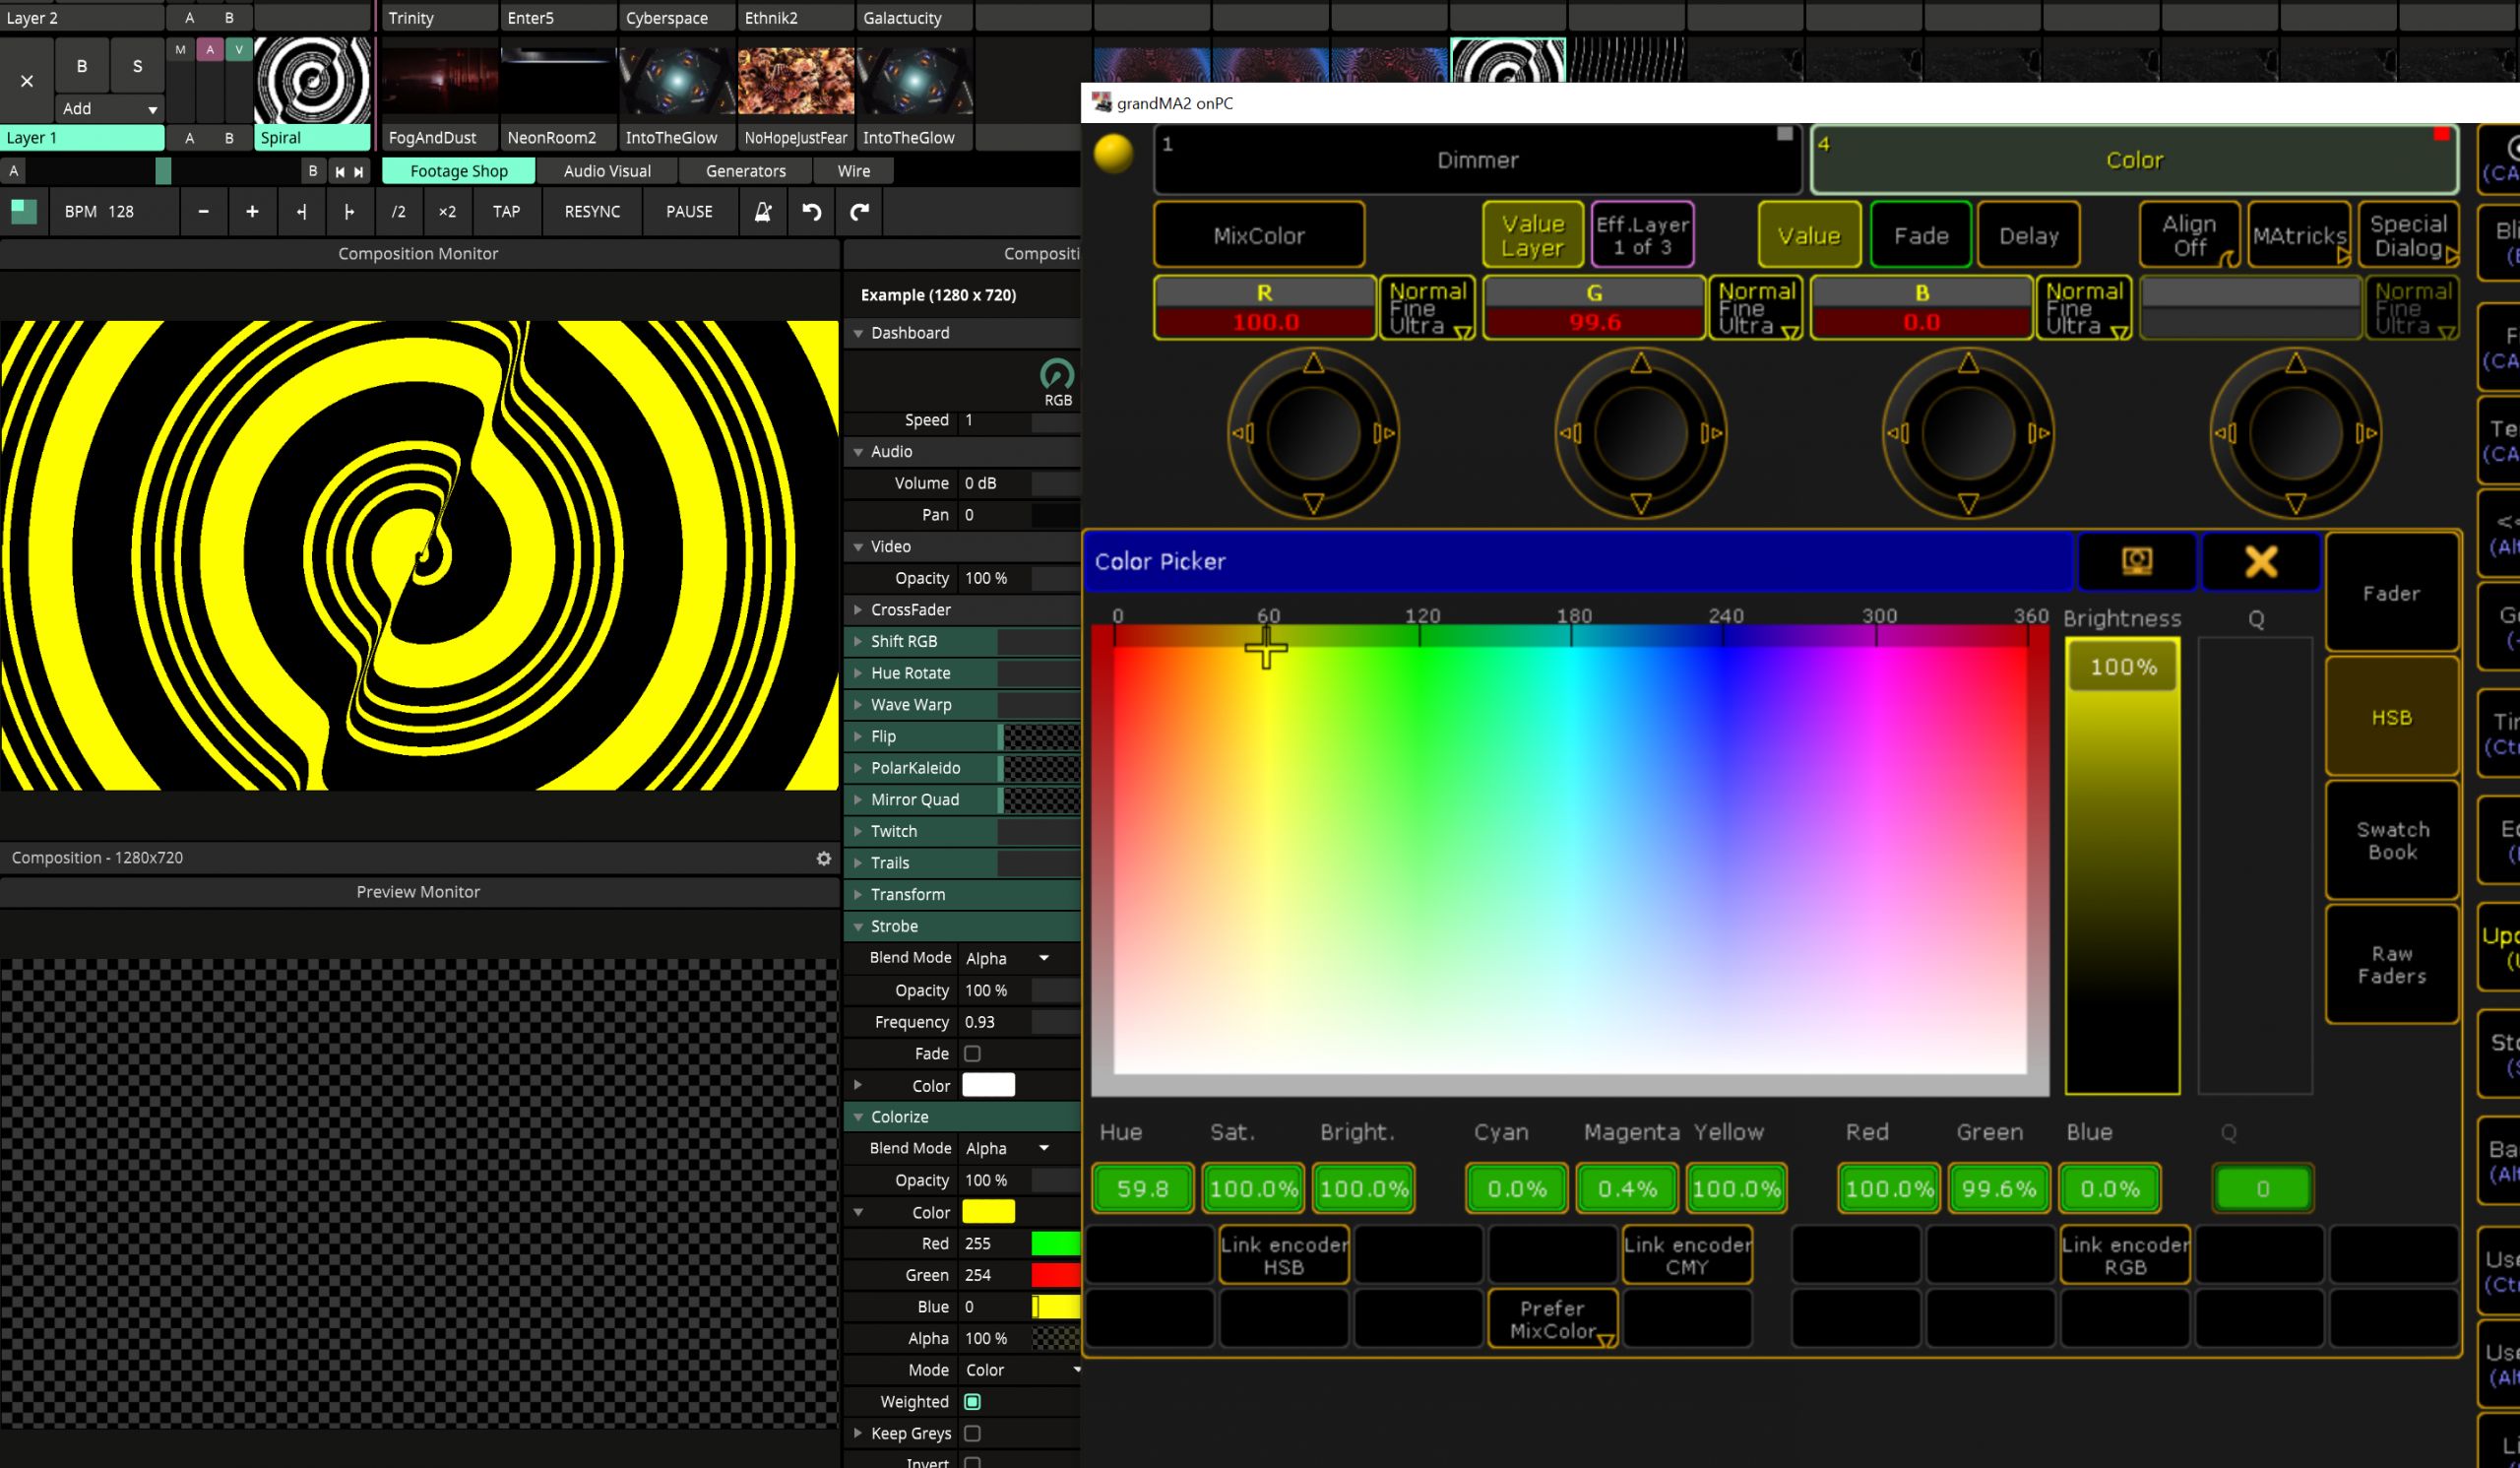Click the undo arrow icon
Image resolution: width=2520 pixels, height=1468 pixels.
coord(811,211)
